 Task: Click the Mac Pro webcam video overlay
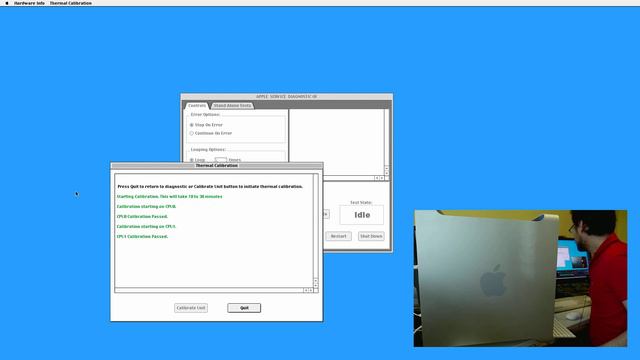[x=520, y=278]
